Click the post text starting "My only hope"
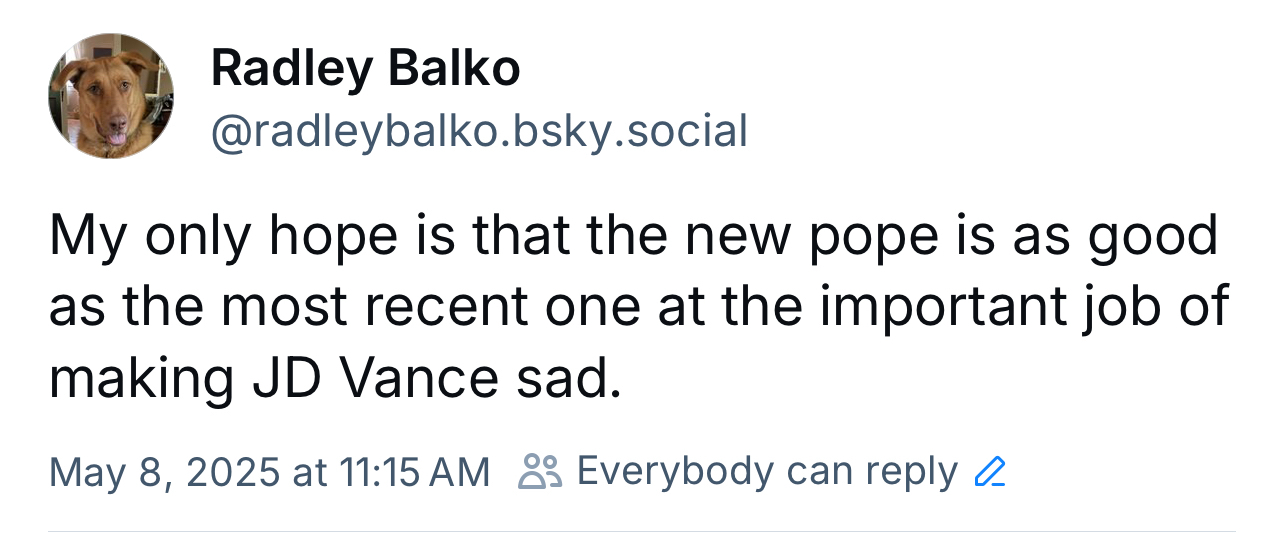The width and height of the screenshot is (1284, 534). (634, 306)
